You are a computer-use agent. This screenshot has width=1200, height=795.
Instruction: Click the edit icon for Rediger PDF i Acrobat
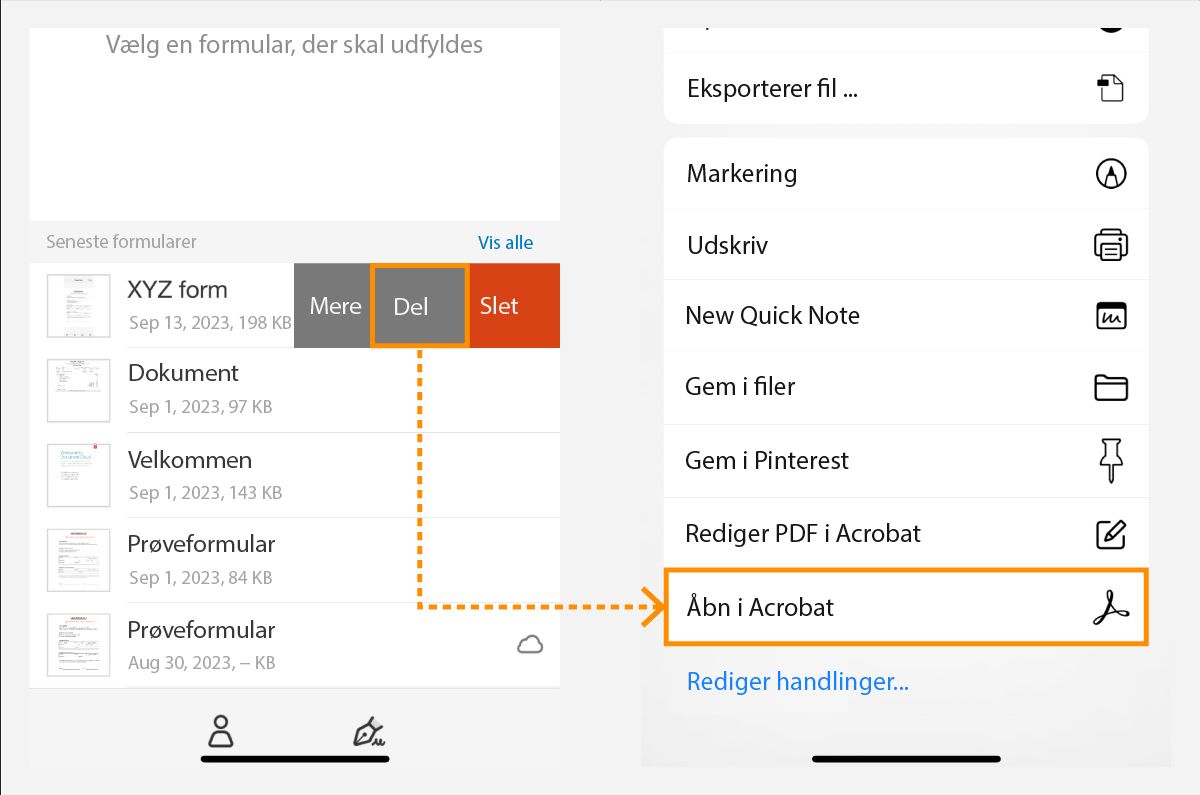click(x=1110, y=533)
